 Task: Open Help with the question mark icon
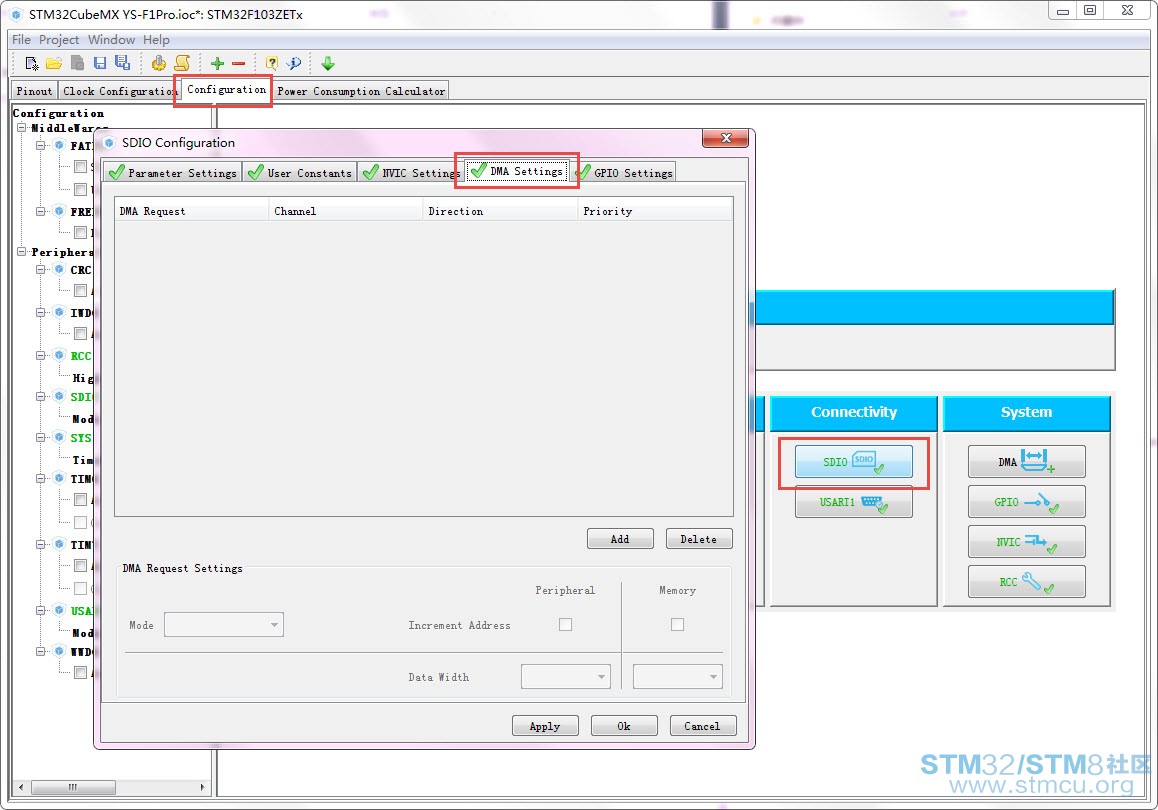pos(271,64)
